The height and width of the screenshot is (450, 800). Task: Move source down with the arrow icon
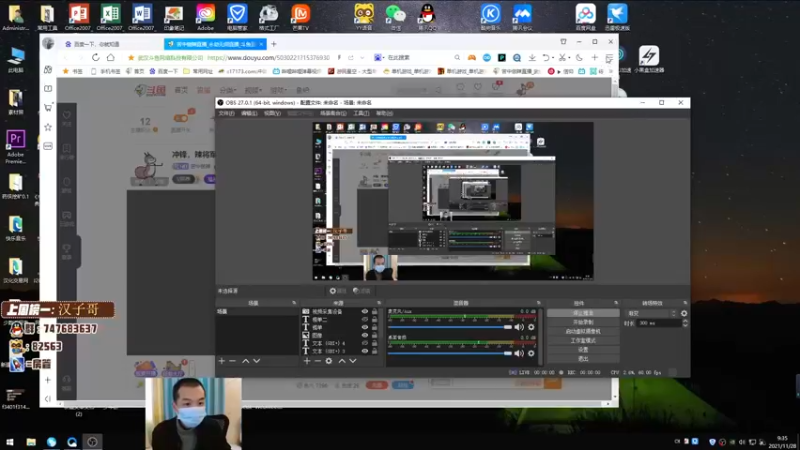click(353, 361)
